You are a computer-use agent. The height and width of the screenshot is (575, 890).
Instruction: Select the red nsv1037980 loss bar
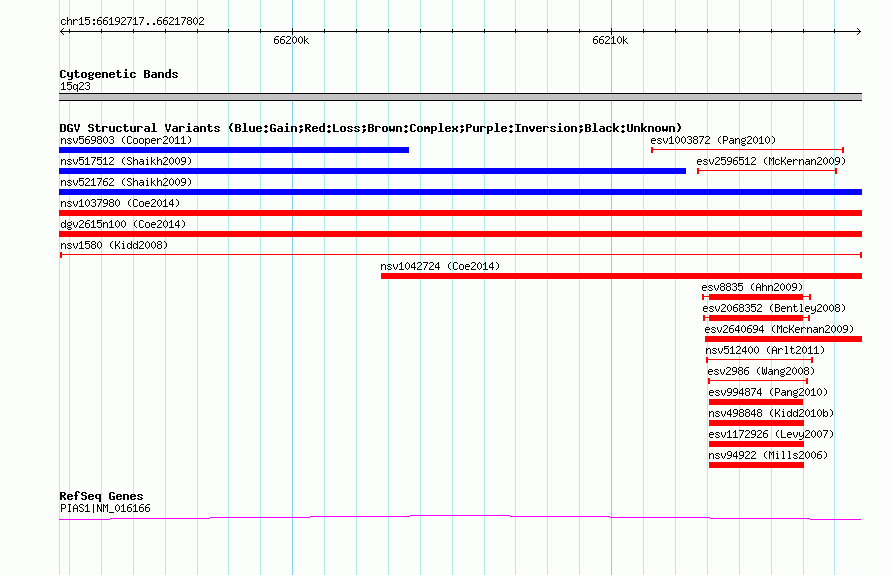(x=460, y=213)
